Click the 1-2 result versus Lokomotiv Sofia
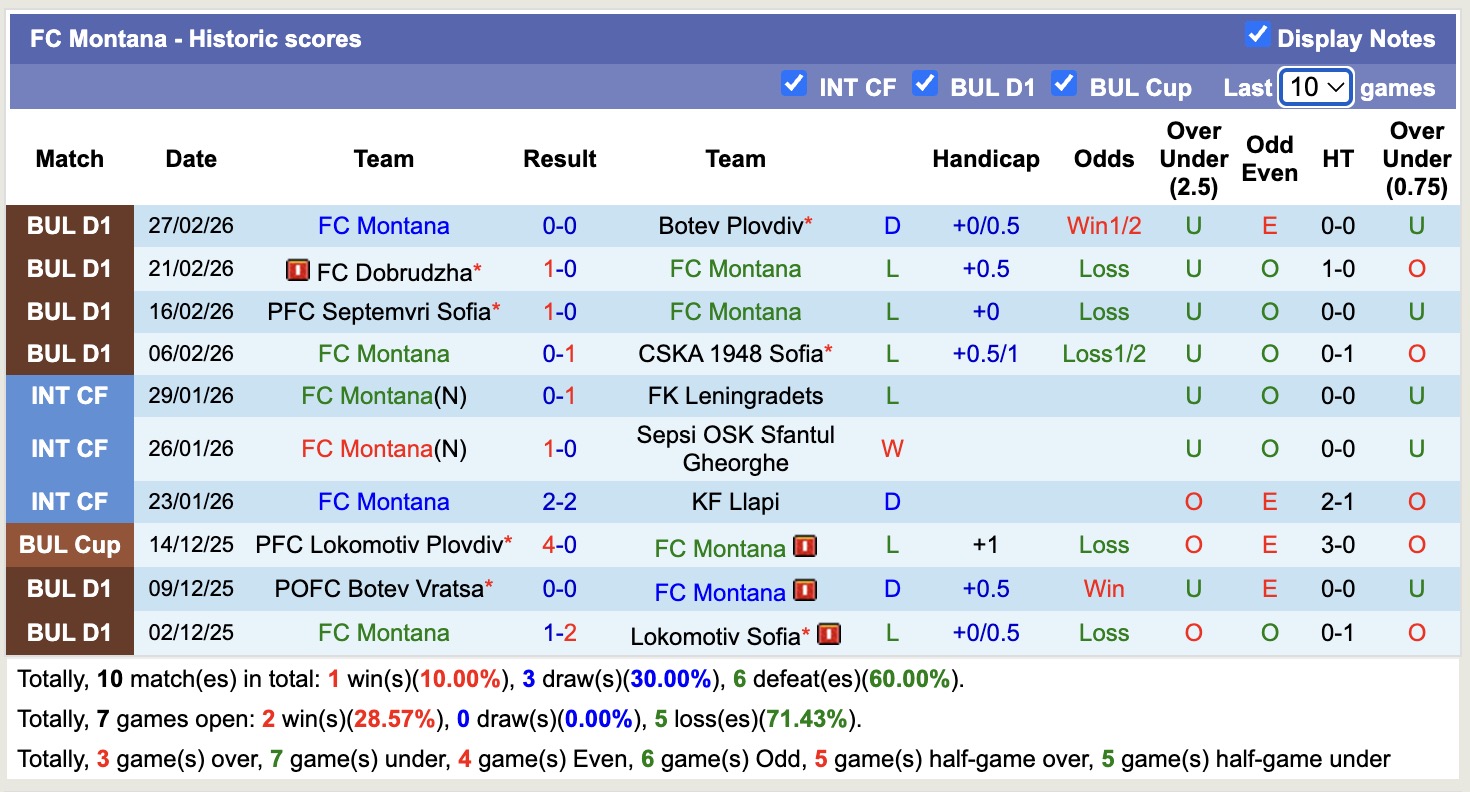Viewport: 1470px width, 792px height. pos(559,633)
